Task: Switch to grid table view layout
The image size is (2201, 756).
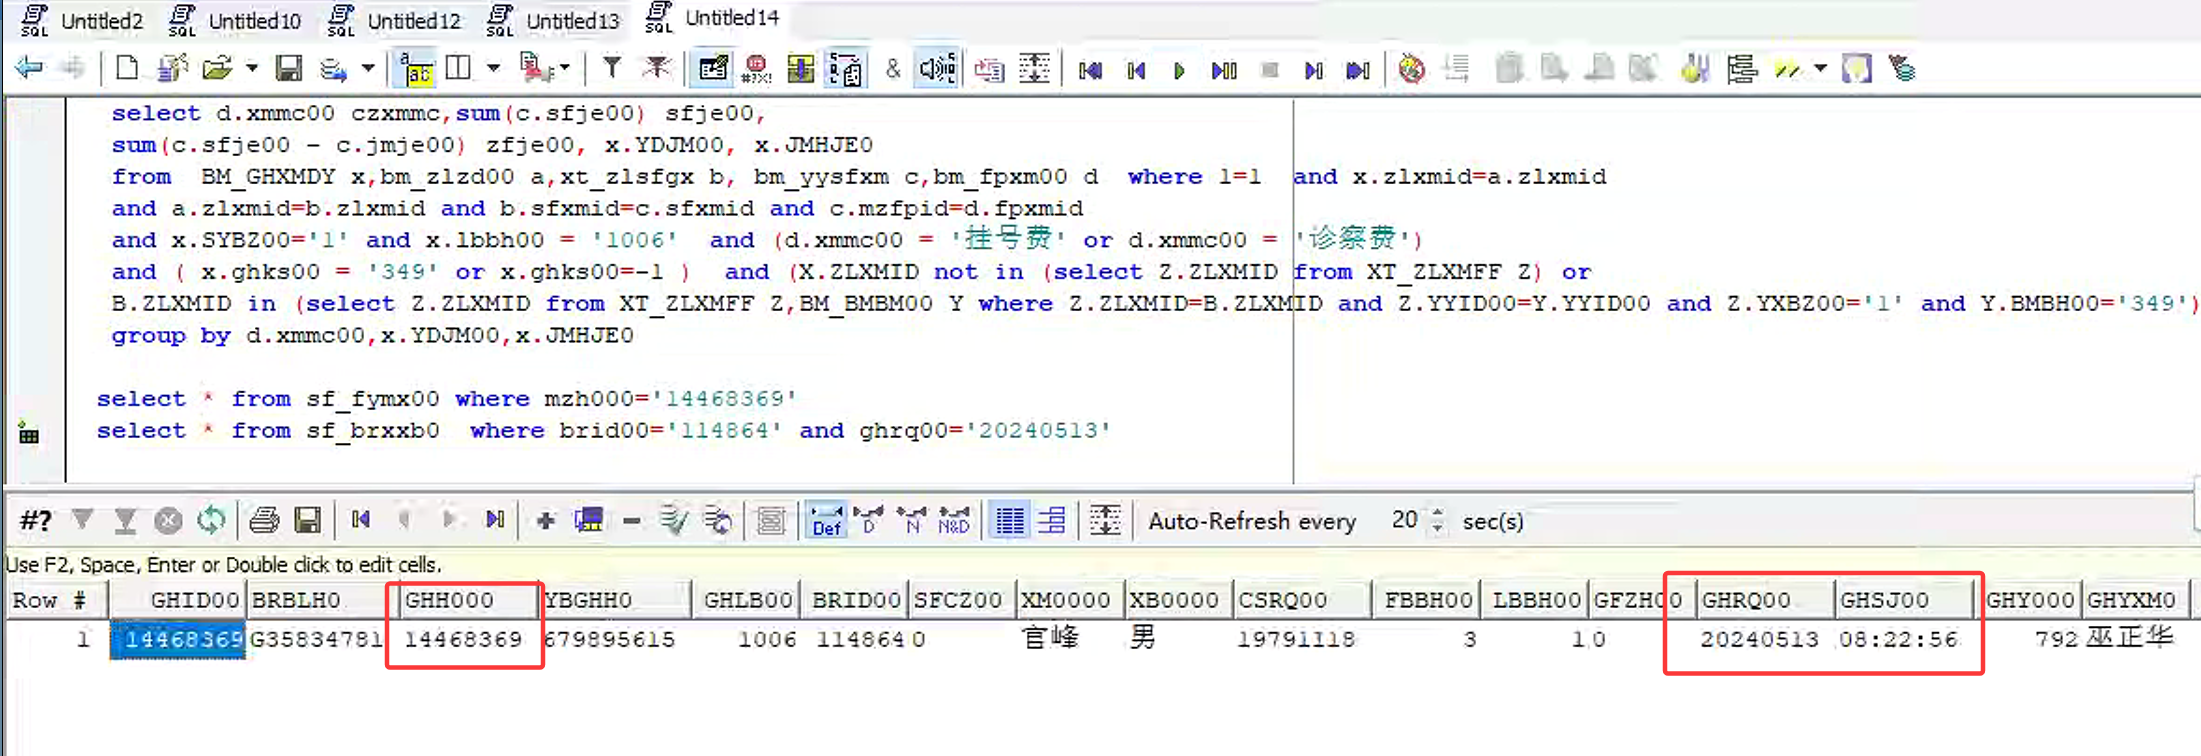Action: (1010, 520)
